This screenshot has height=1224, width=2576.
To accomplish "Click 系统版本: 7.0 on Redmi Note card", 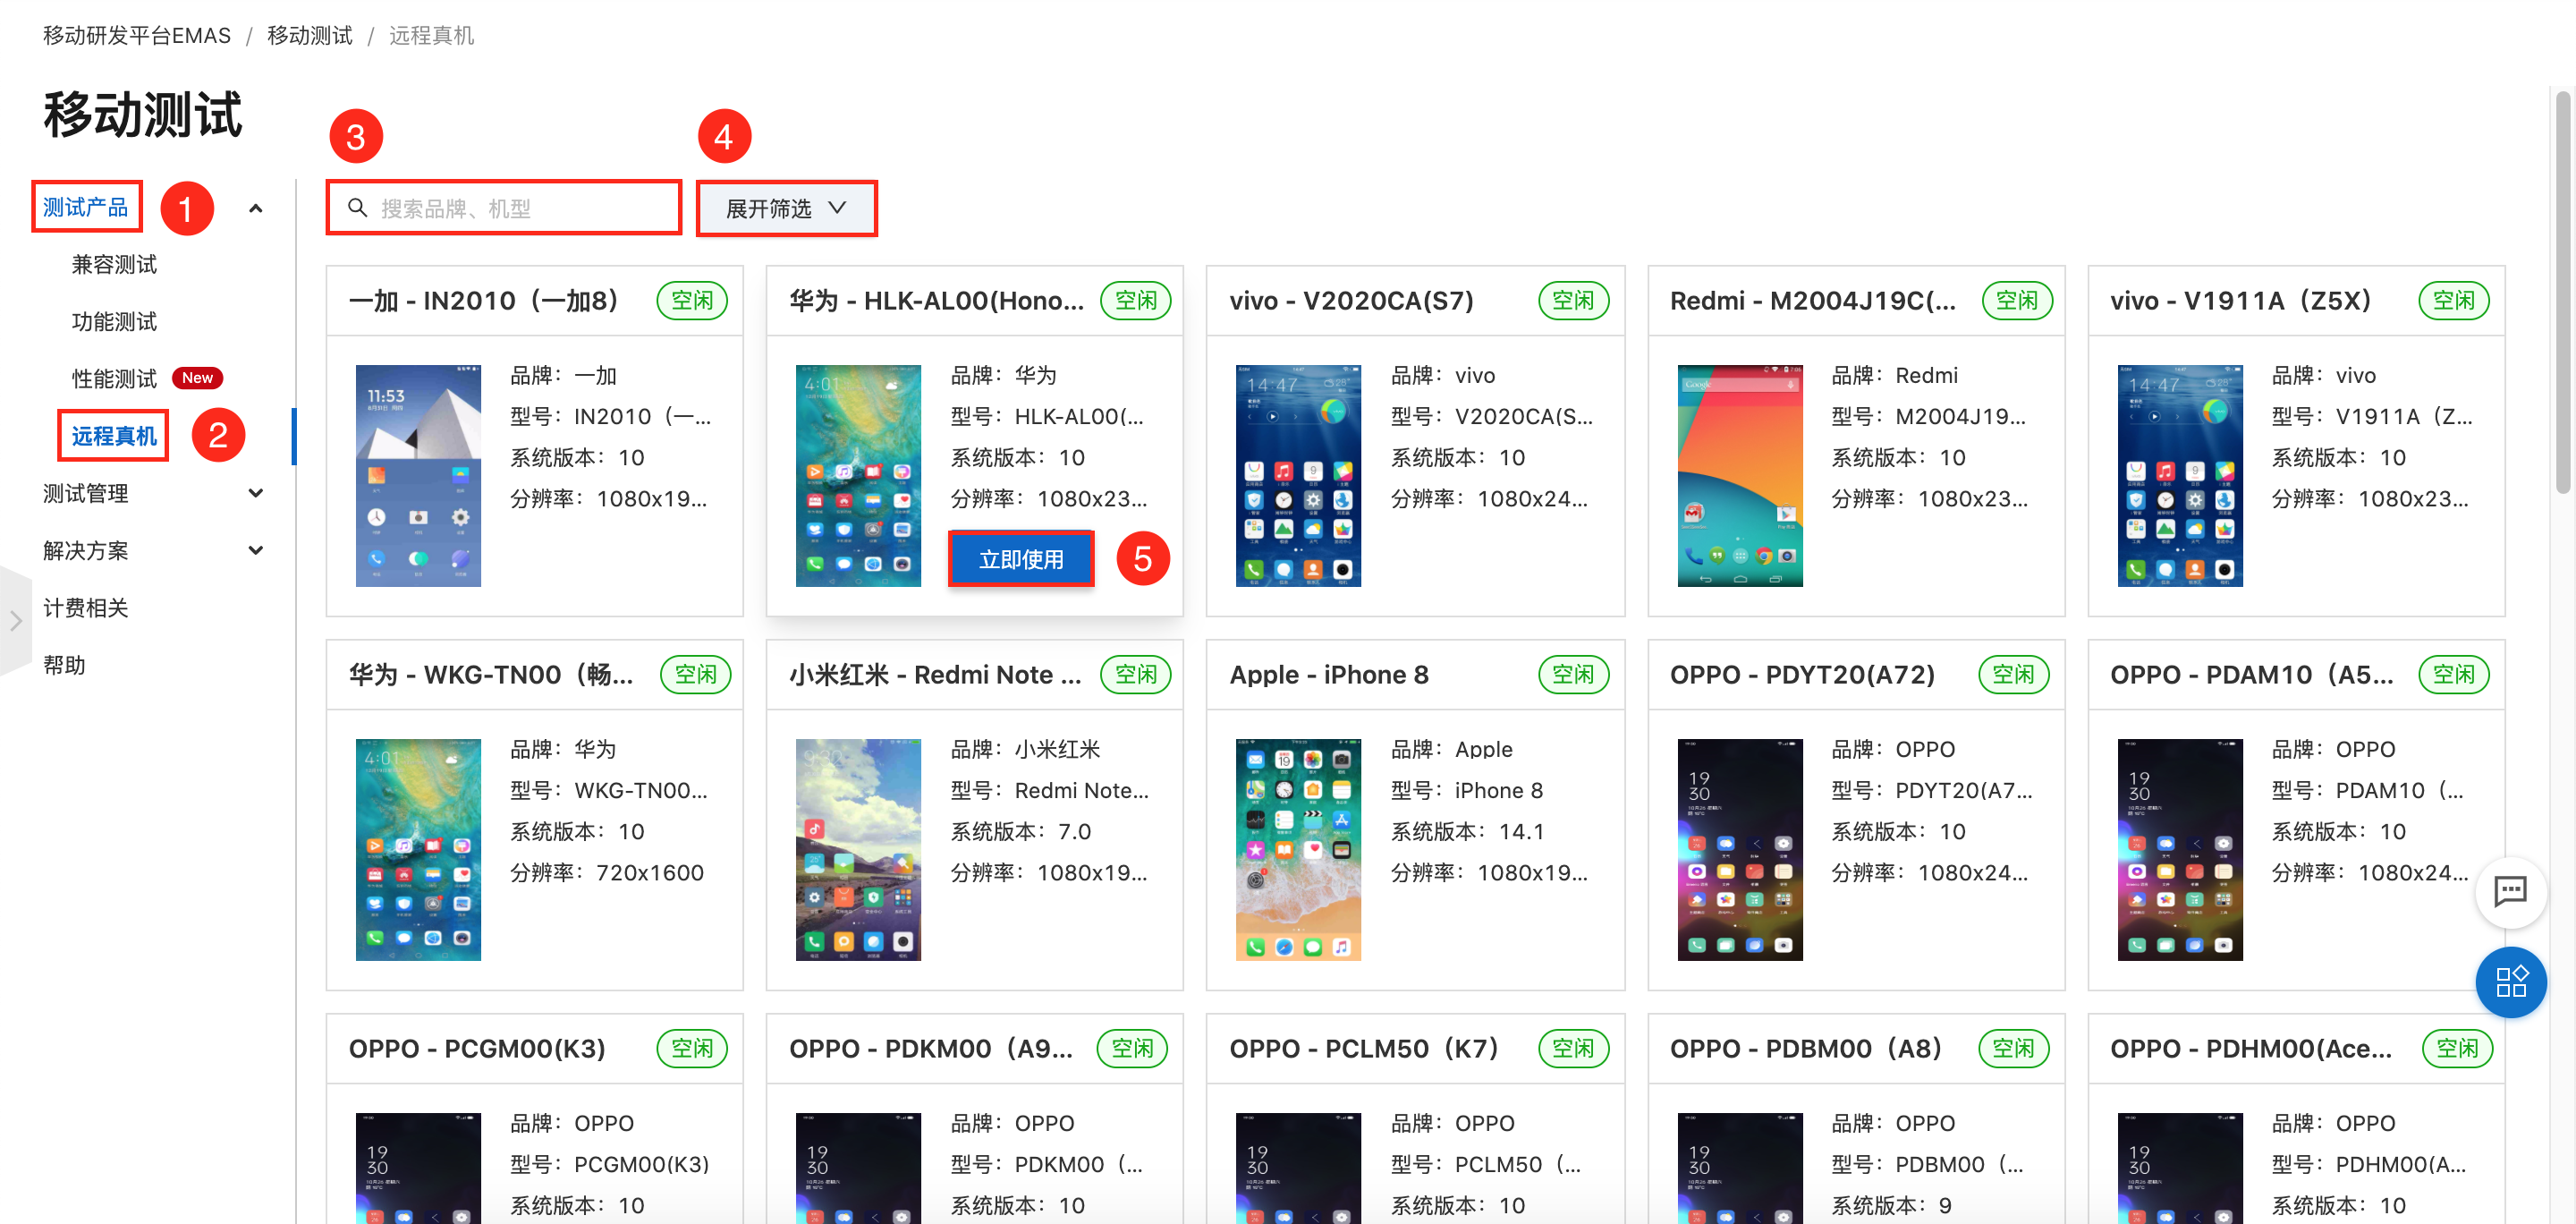I will point(1020,831).
